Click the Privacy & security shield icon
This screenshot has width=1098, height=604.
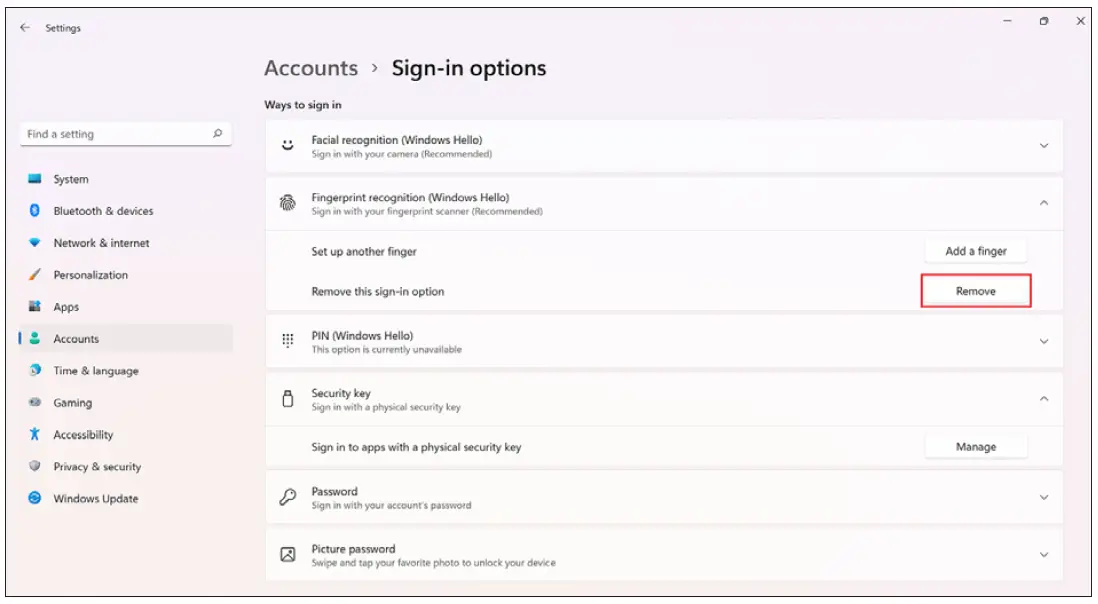(35, 467)
